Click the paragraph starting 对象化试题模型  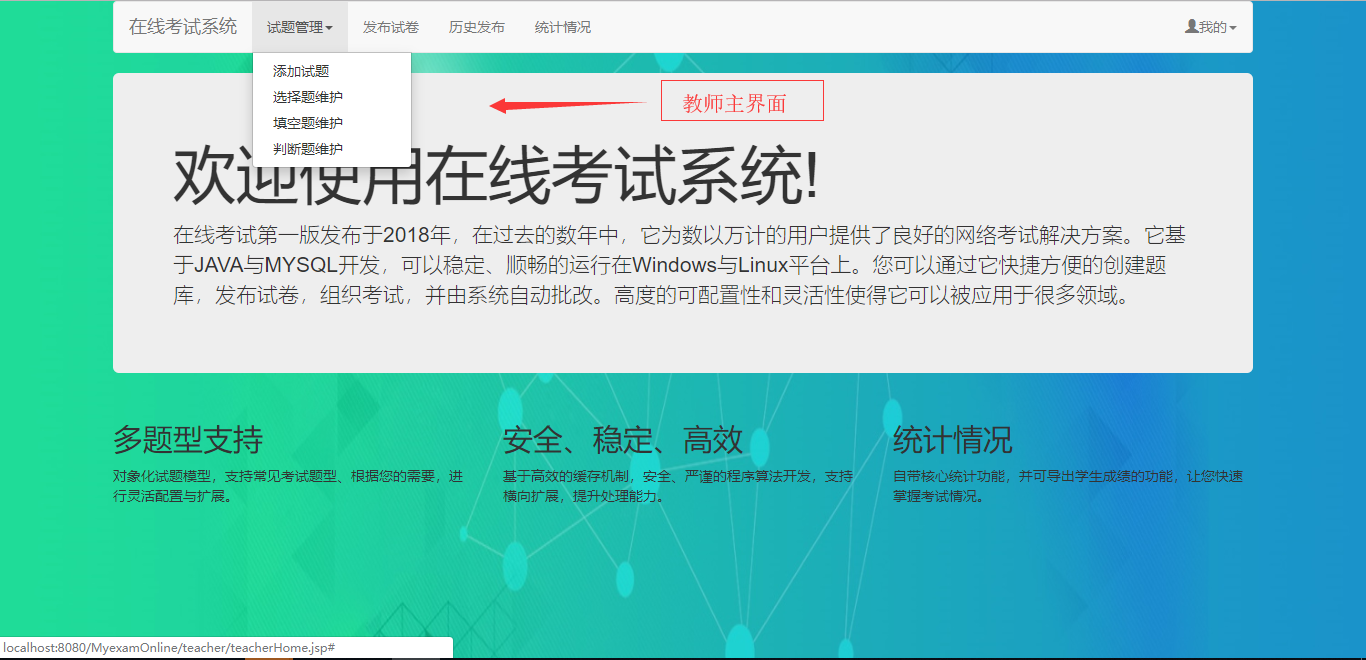point(288,486)
